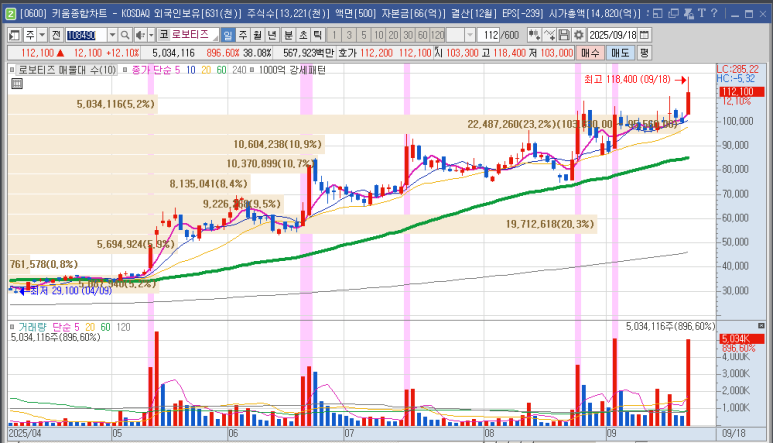Click the 2025/04 timeline date label
Viewport: 773px width, 443px height.
(25, 434)
